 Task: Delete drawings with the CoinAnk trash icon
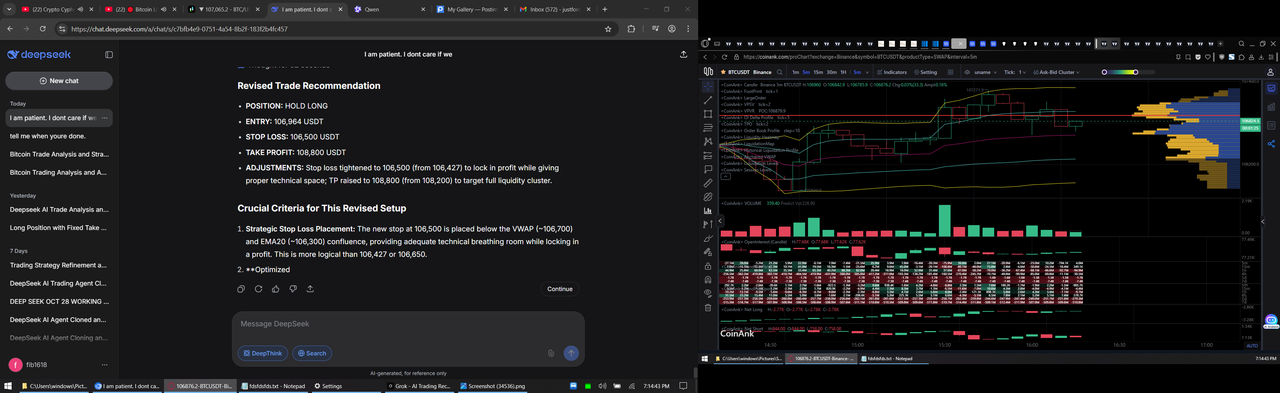[x=708, y=307]
